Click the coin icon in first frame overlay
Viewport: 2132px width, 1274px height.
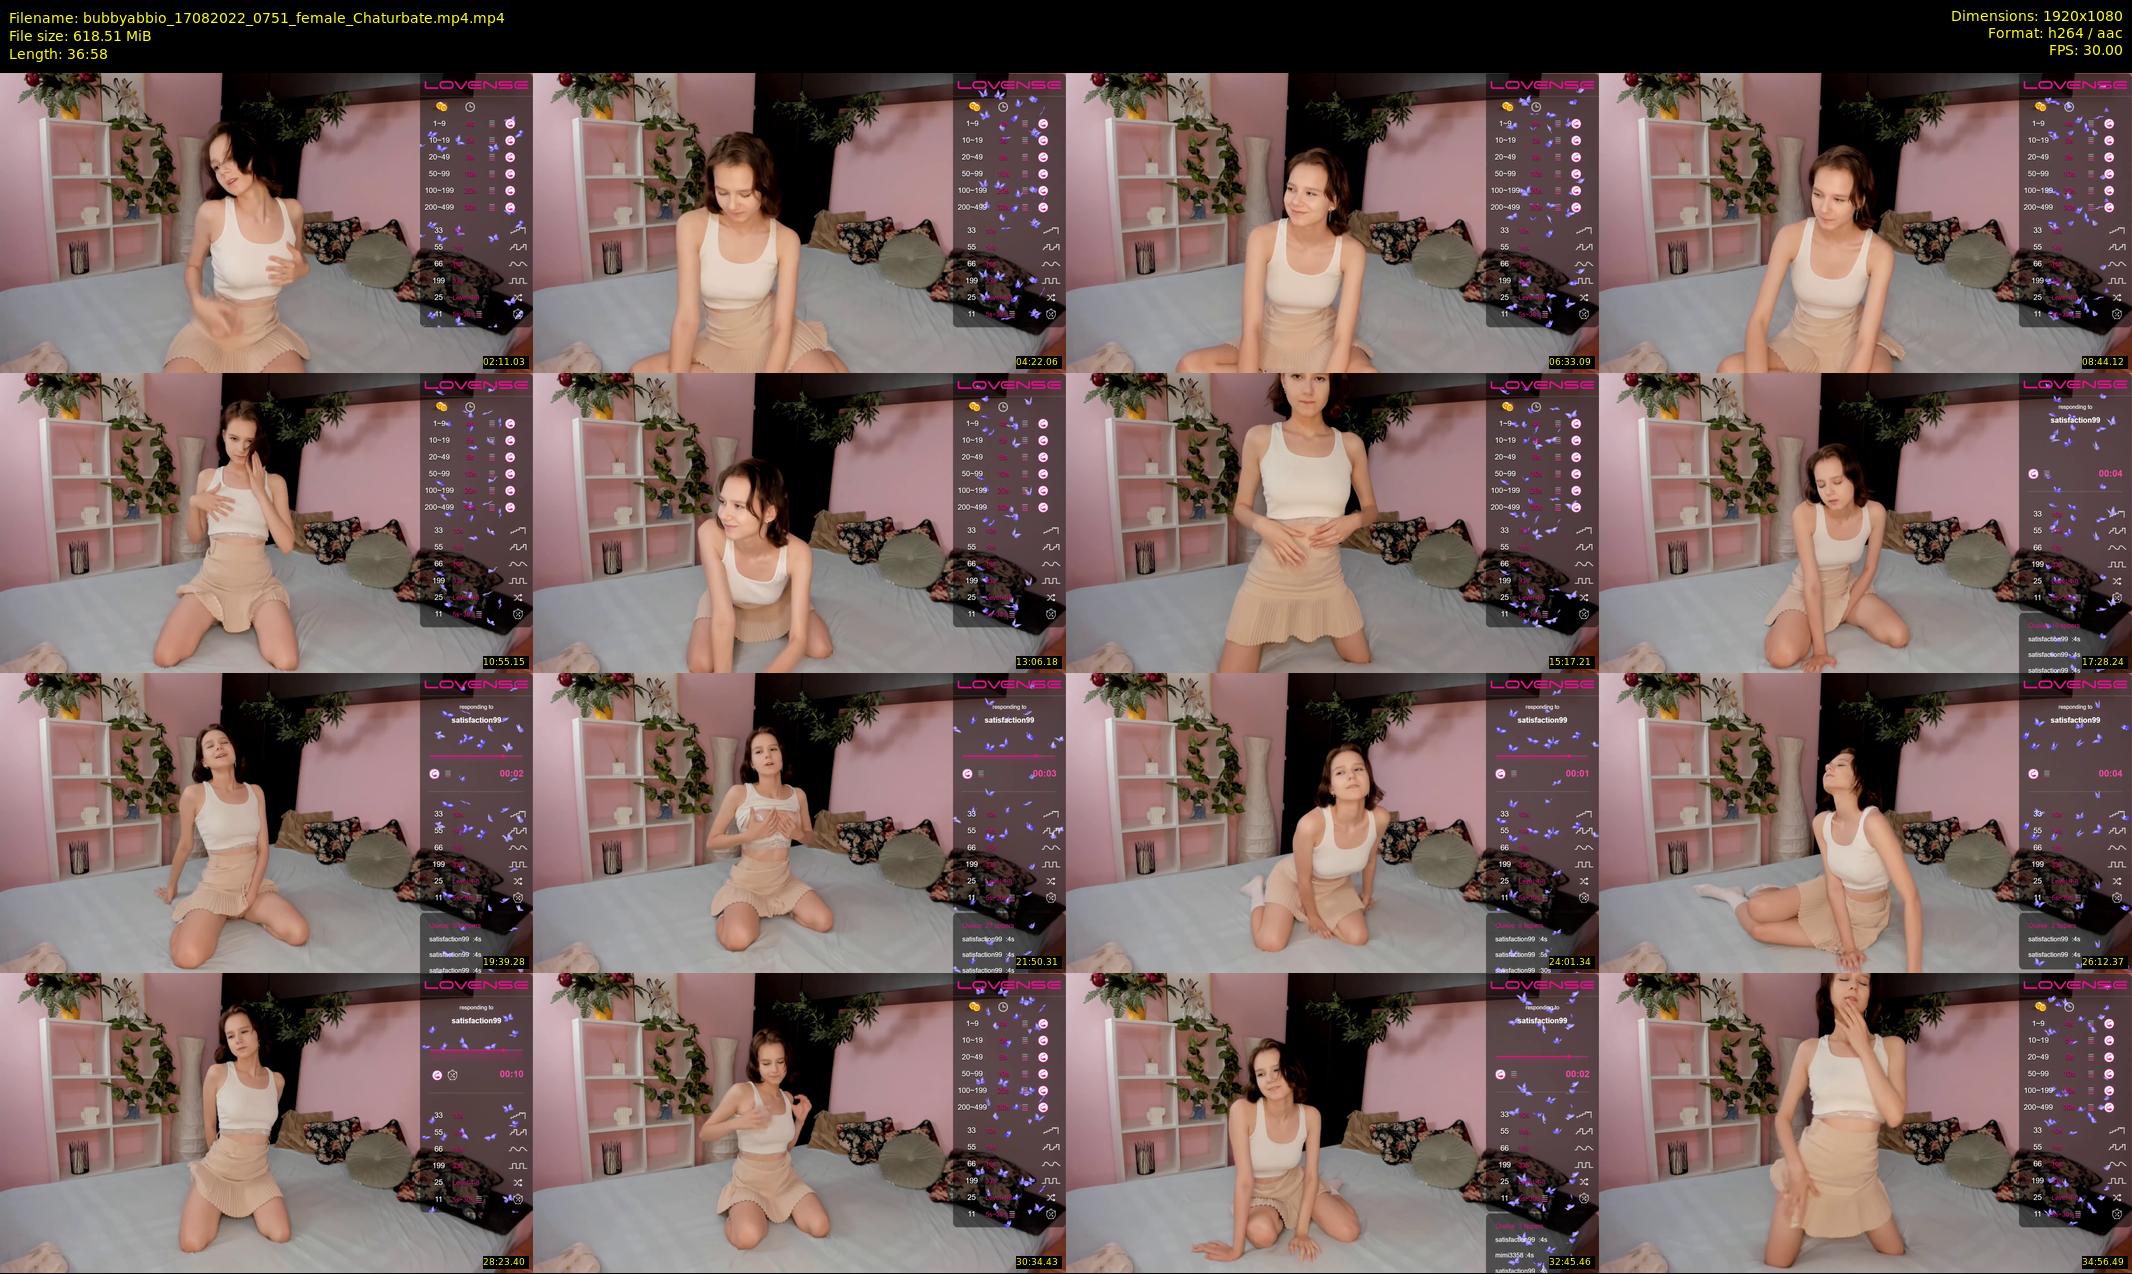441,107
